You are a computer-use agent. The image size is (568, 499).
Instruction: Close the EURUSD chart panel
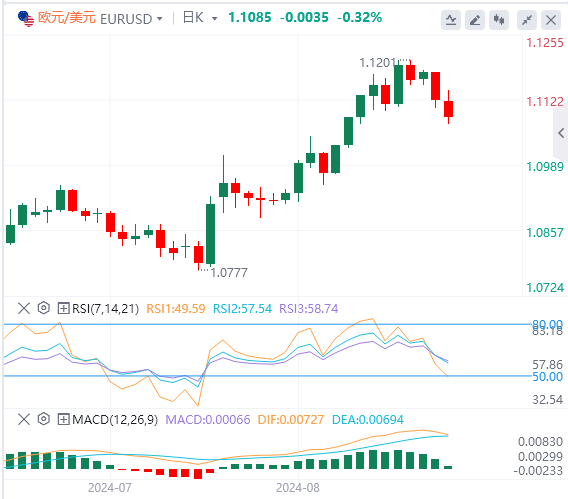point(551,20)
